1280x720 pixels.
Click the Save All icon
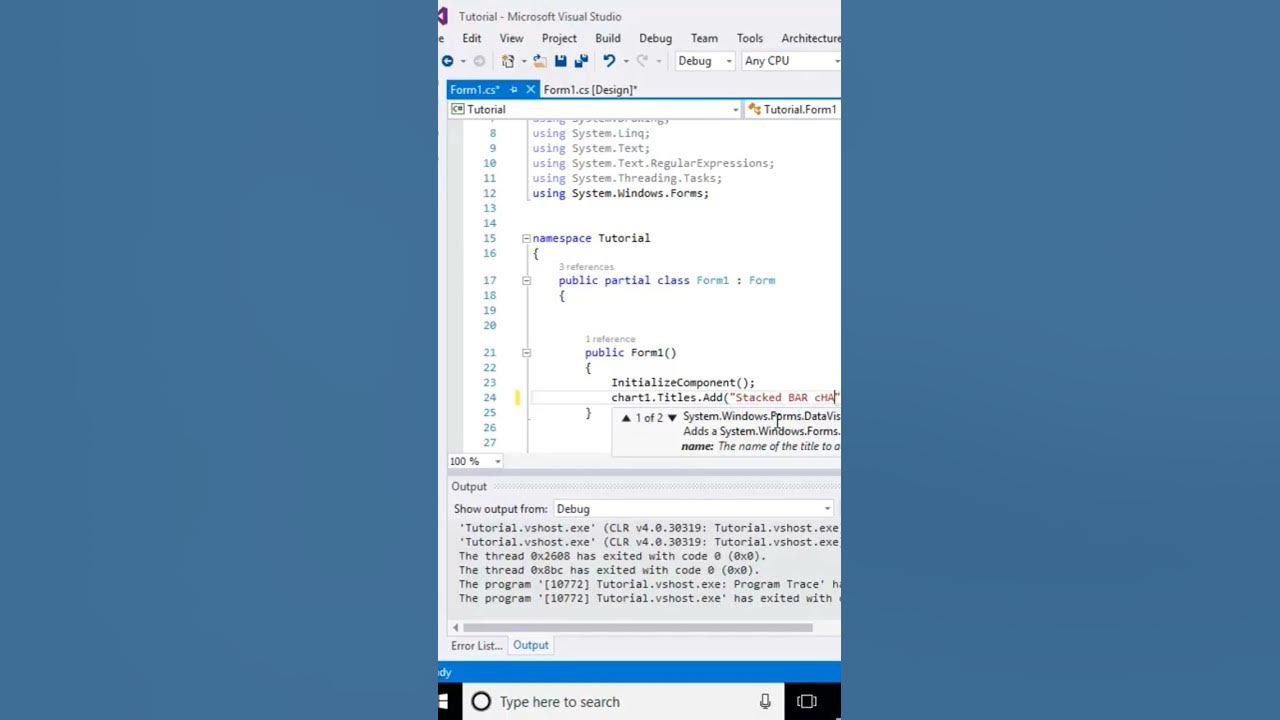(x=581, y=61)
